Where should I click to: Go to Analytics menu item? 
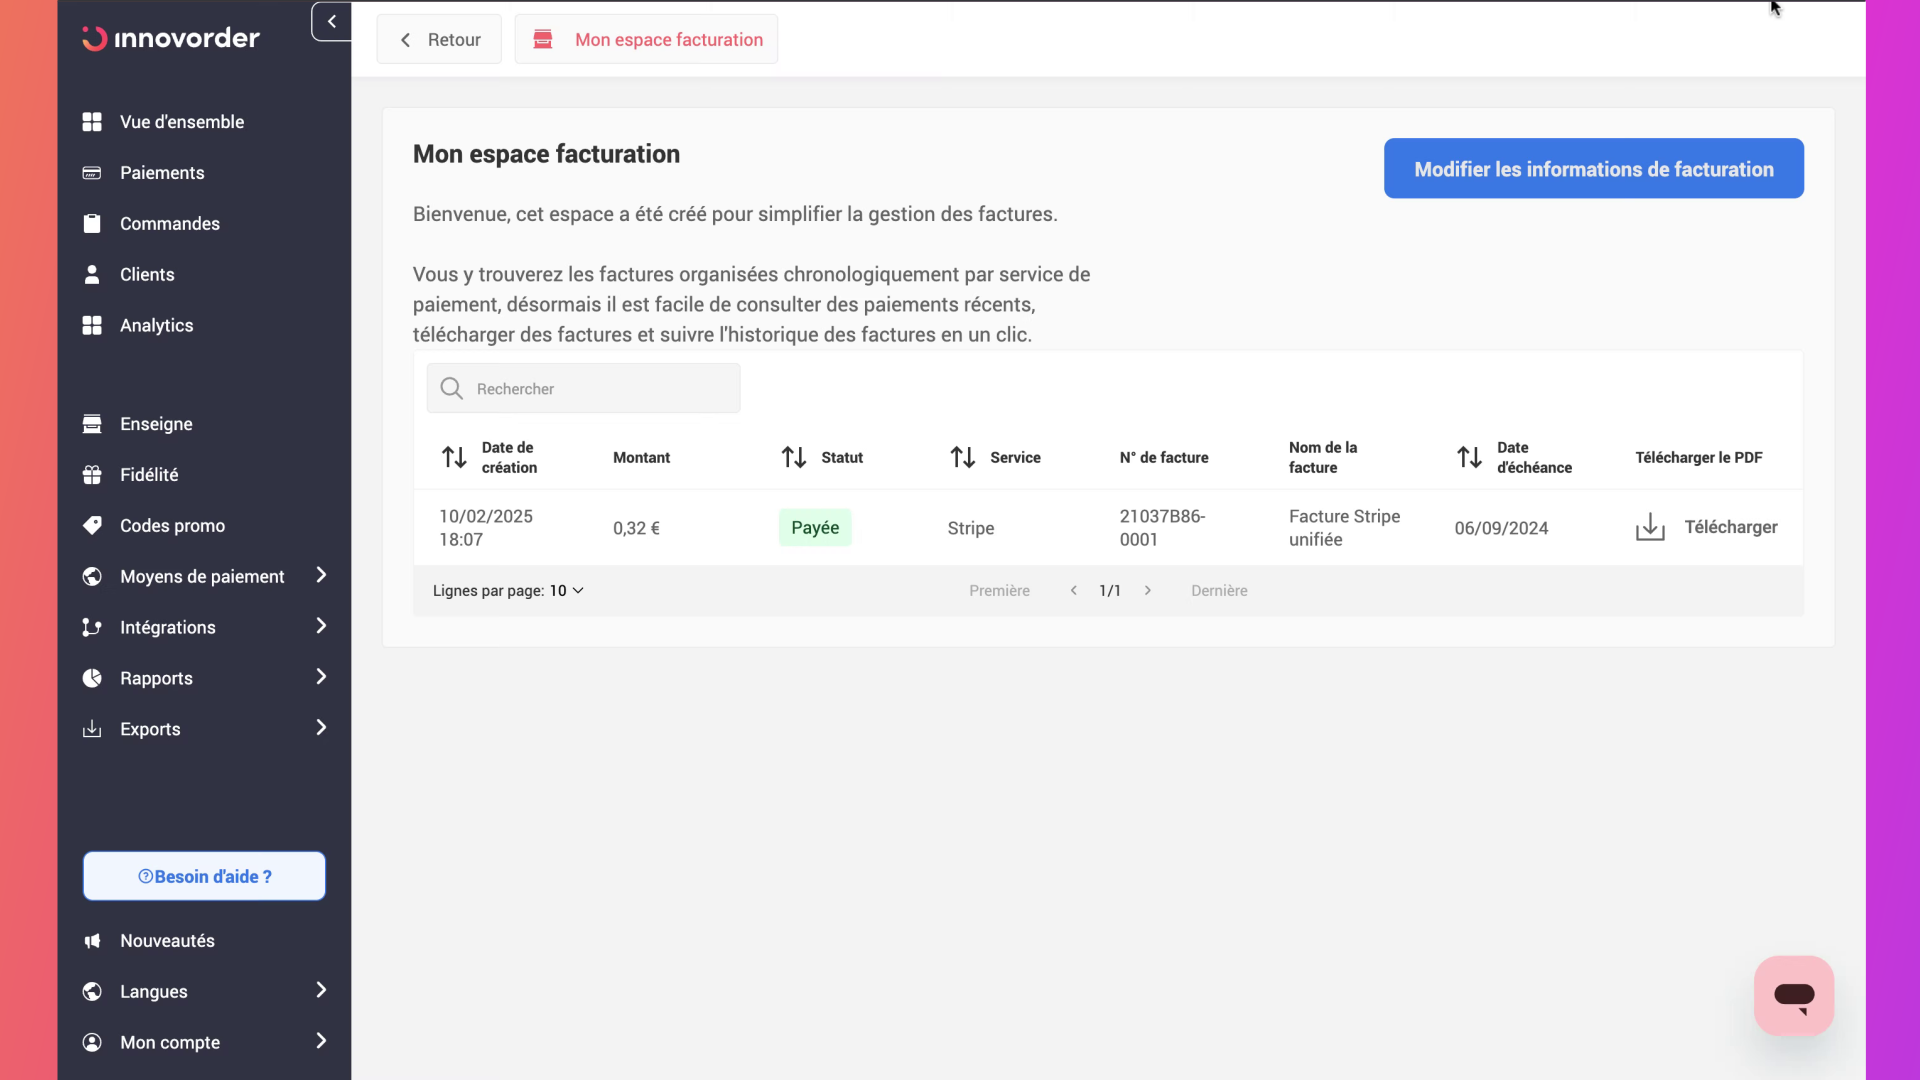pos(156,325)
